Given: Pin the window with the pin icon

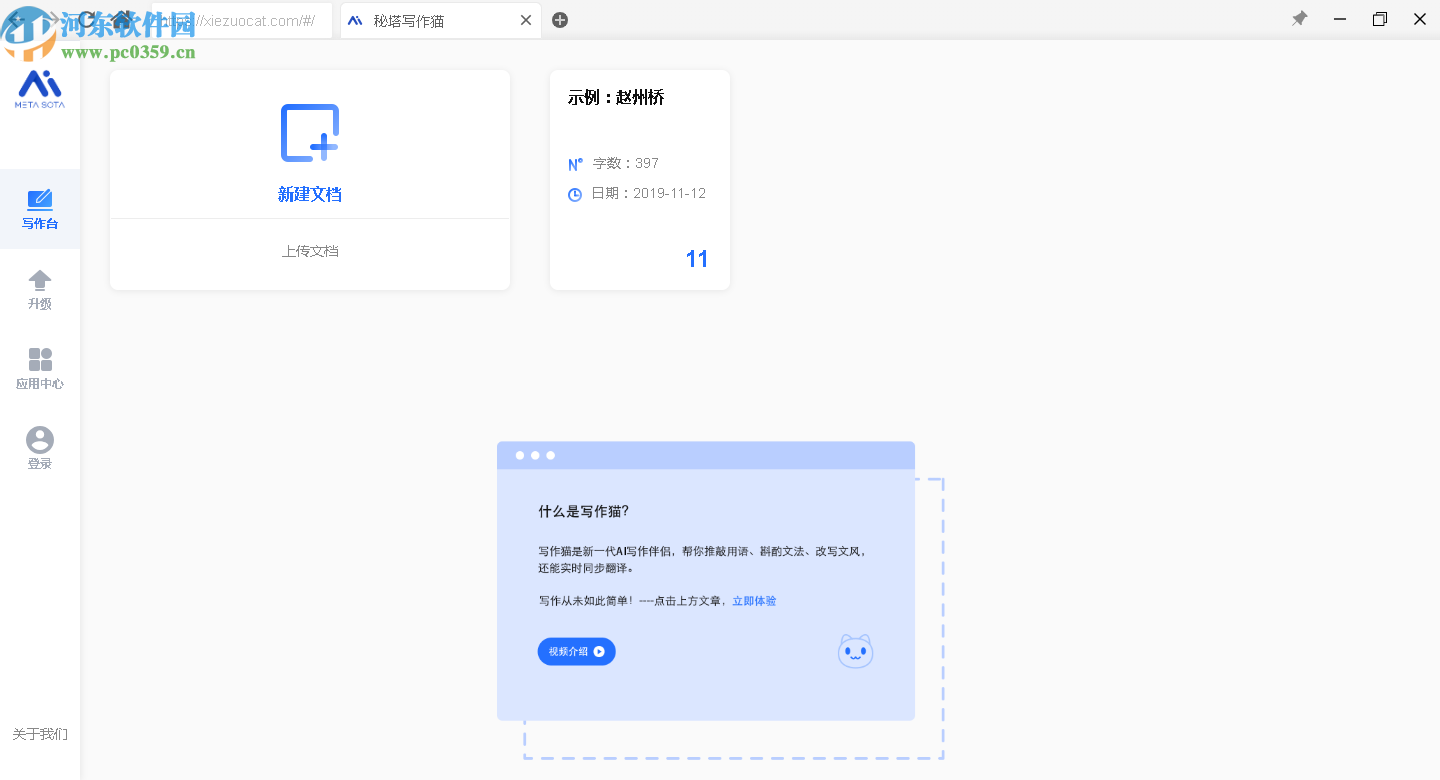Looking at the screenshot, I should click(x=1299, y=19).
